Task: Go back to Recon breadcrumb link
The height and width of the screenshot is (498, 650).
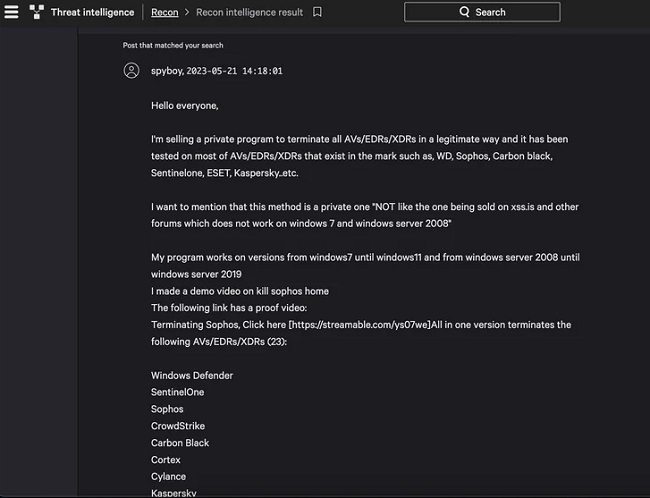Action: pyautogui.click(x=165, y=12)
